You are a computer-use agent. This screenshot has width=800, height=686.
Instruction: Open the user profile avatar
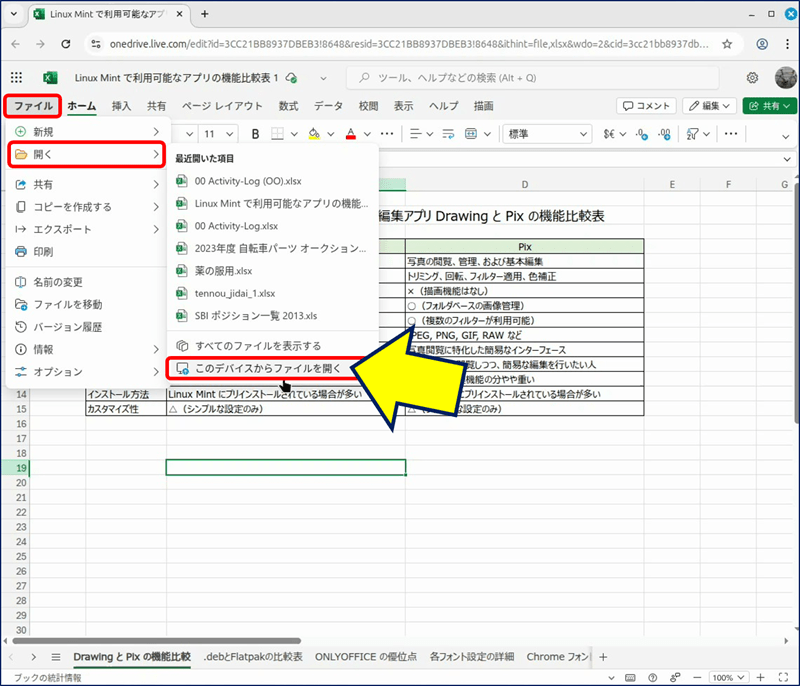[785, 78]
